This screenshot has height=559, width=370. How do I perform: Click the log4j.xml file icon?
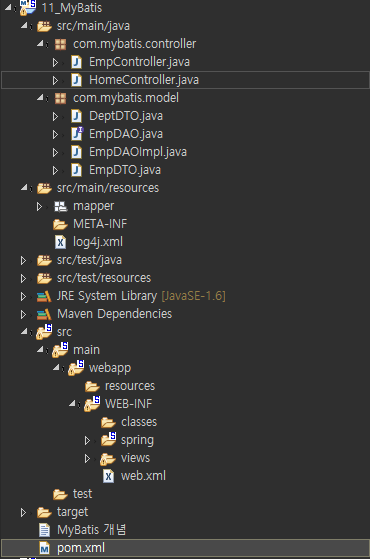pyautogui.click(x=60, y=242)
